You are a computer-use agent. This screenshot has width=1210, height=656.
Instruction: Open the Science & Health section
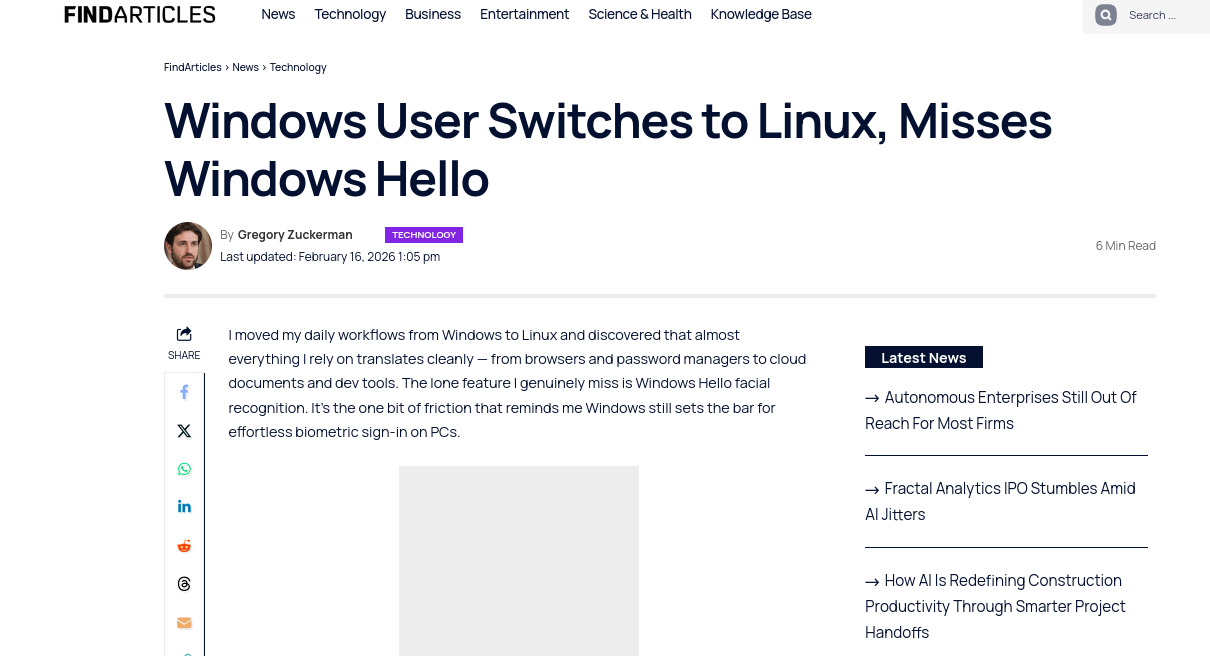(x=640, y=14)
